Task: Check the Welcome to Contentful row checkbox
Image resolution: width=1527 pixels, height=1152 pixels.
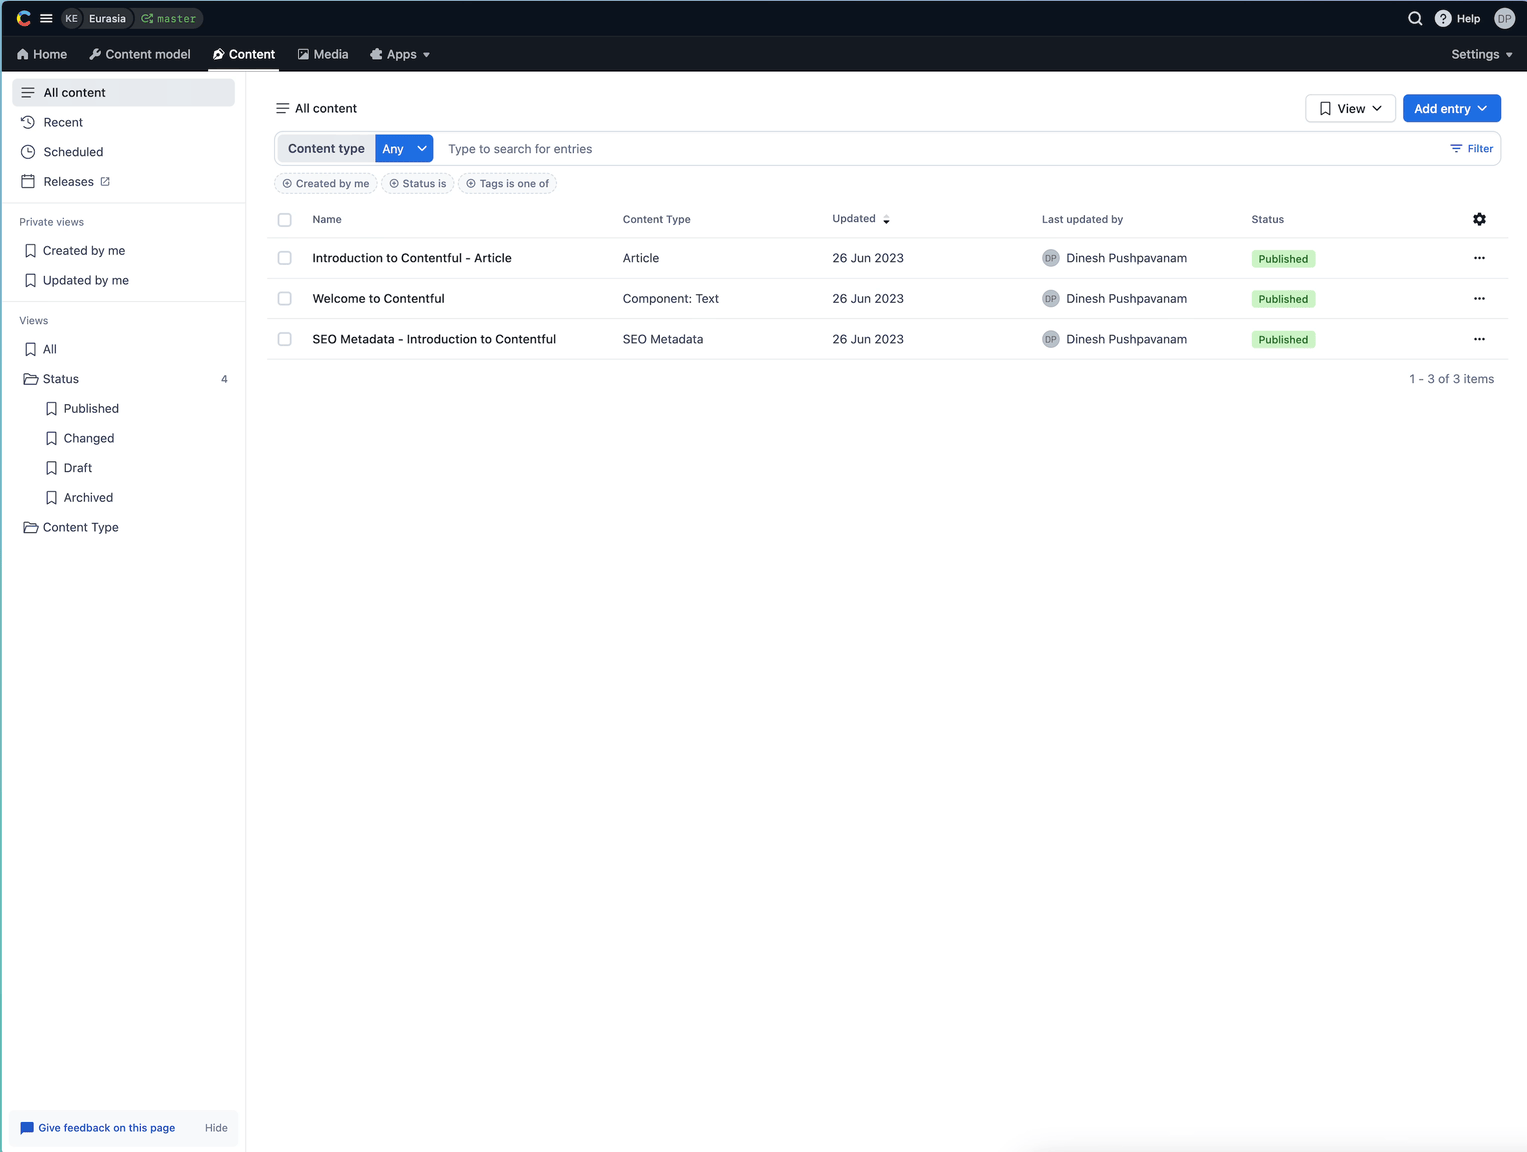Action: pos(284,299)
